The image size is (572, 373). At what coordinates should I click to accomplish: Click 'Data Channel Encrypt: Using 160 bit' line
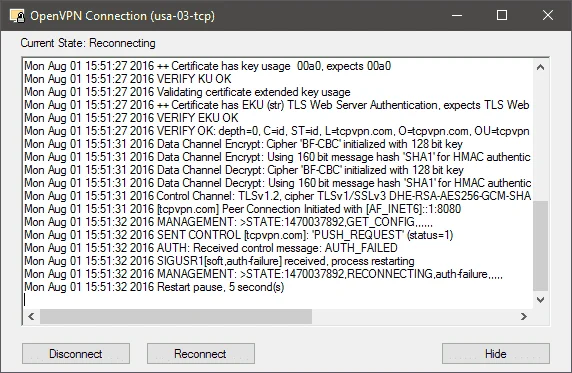click(277, 157)
